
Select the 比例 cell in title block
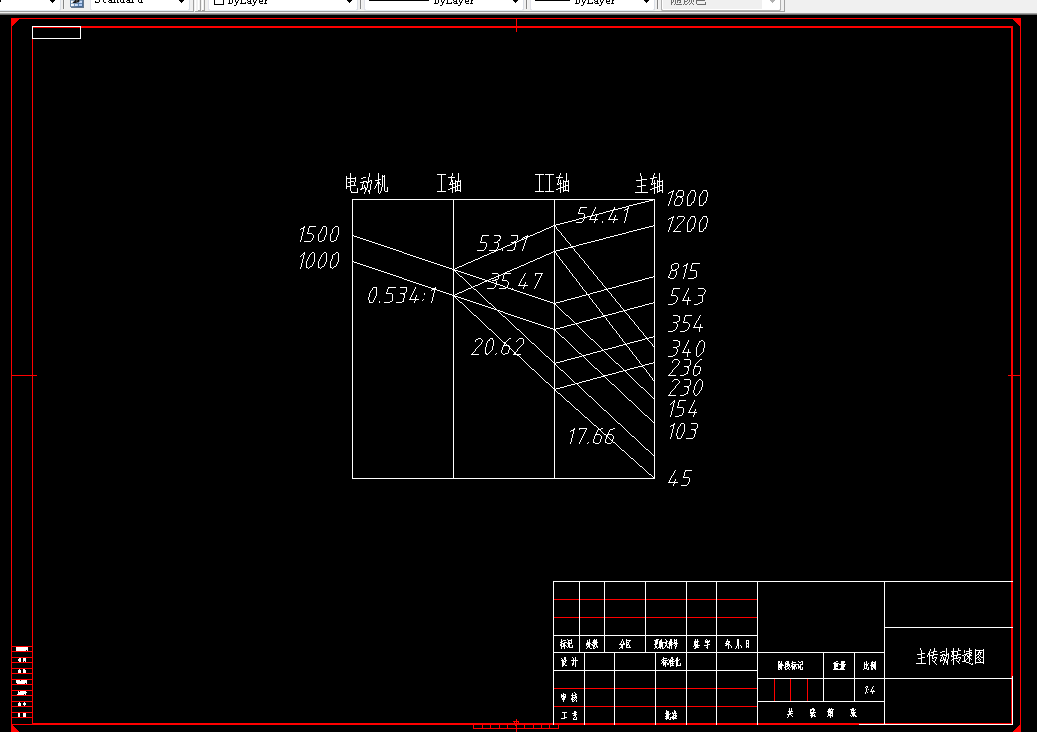pyautogui.click(x=870, y=666)
